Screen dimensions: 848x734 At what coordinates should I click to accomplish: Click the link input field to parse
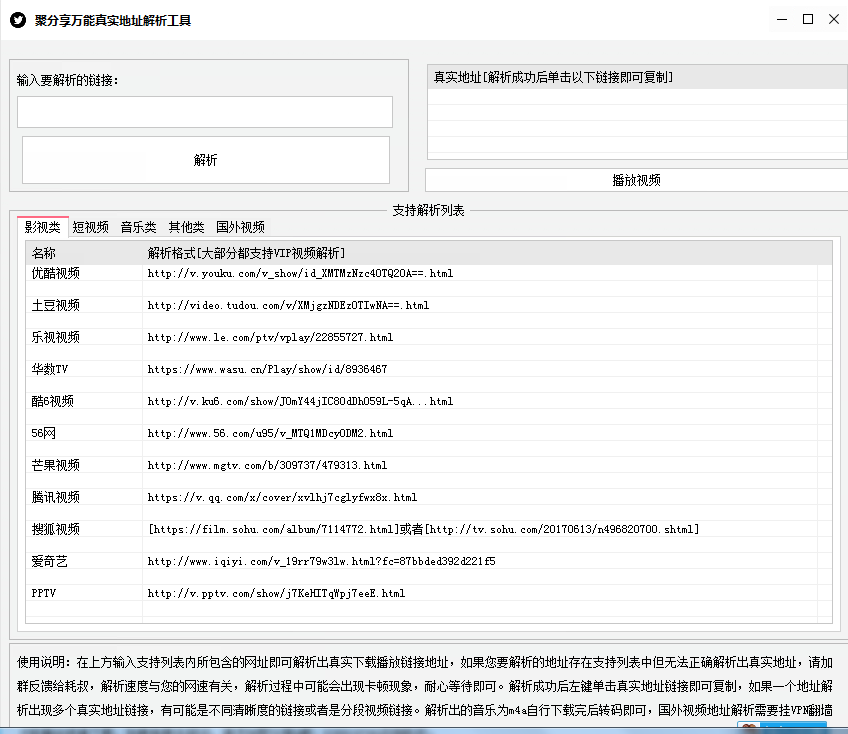[x=205, y=112]
